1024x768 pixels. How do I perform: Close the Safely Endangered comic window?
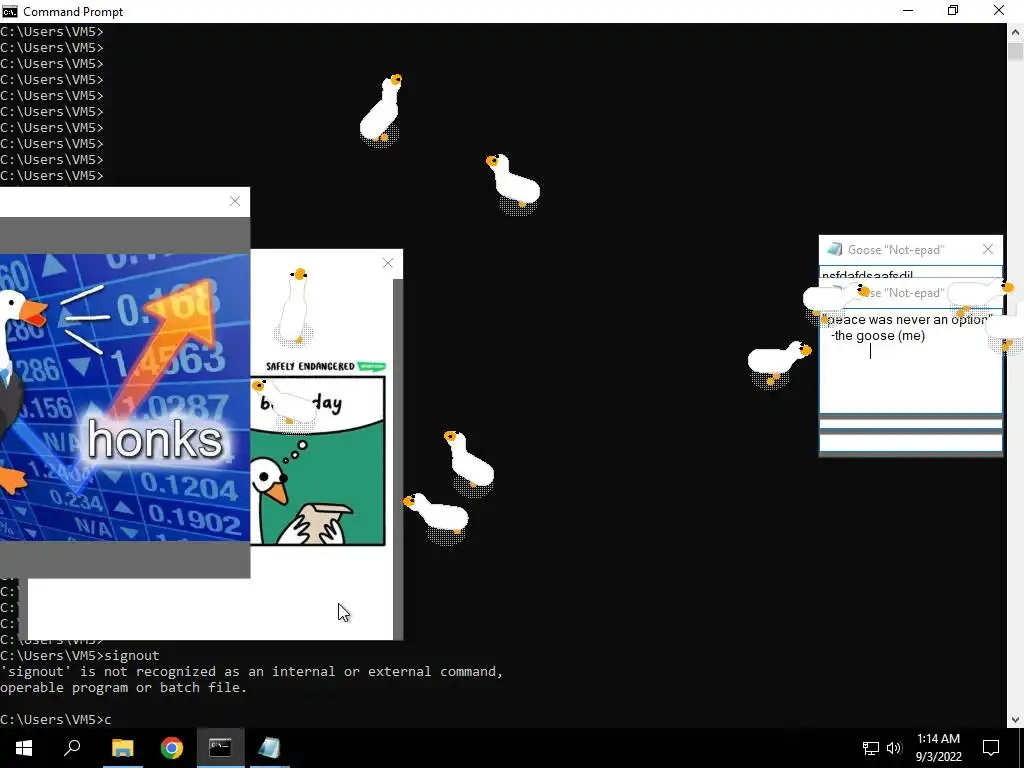coord(388,263)
